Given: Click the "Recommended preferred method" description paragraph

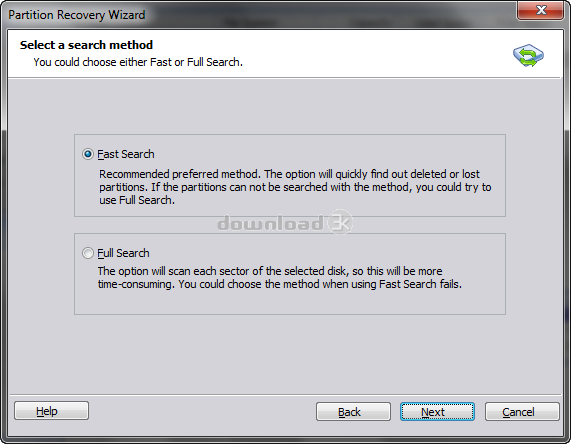Looking at the screenshot, I should 295,187.
